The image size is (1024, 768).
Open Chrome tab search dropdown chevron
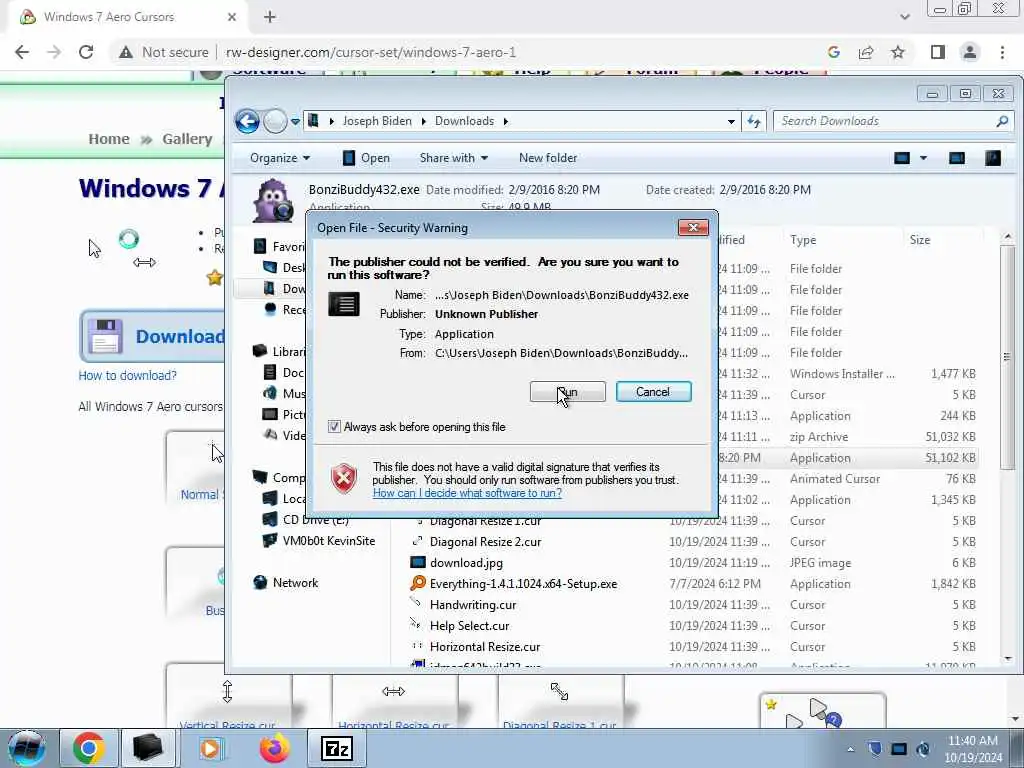(x=904, y=17)
